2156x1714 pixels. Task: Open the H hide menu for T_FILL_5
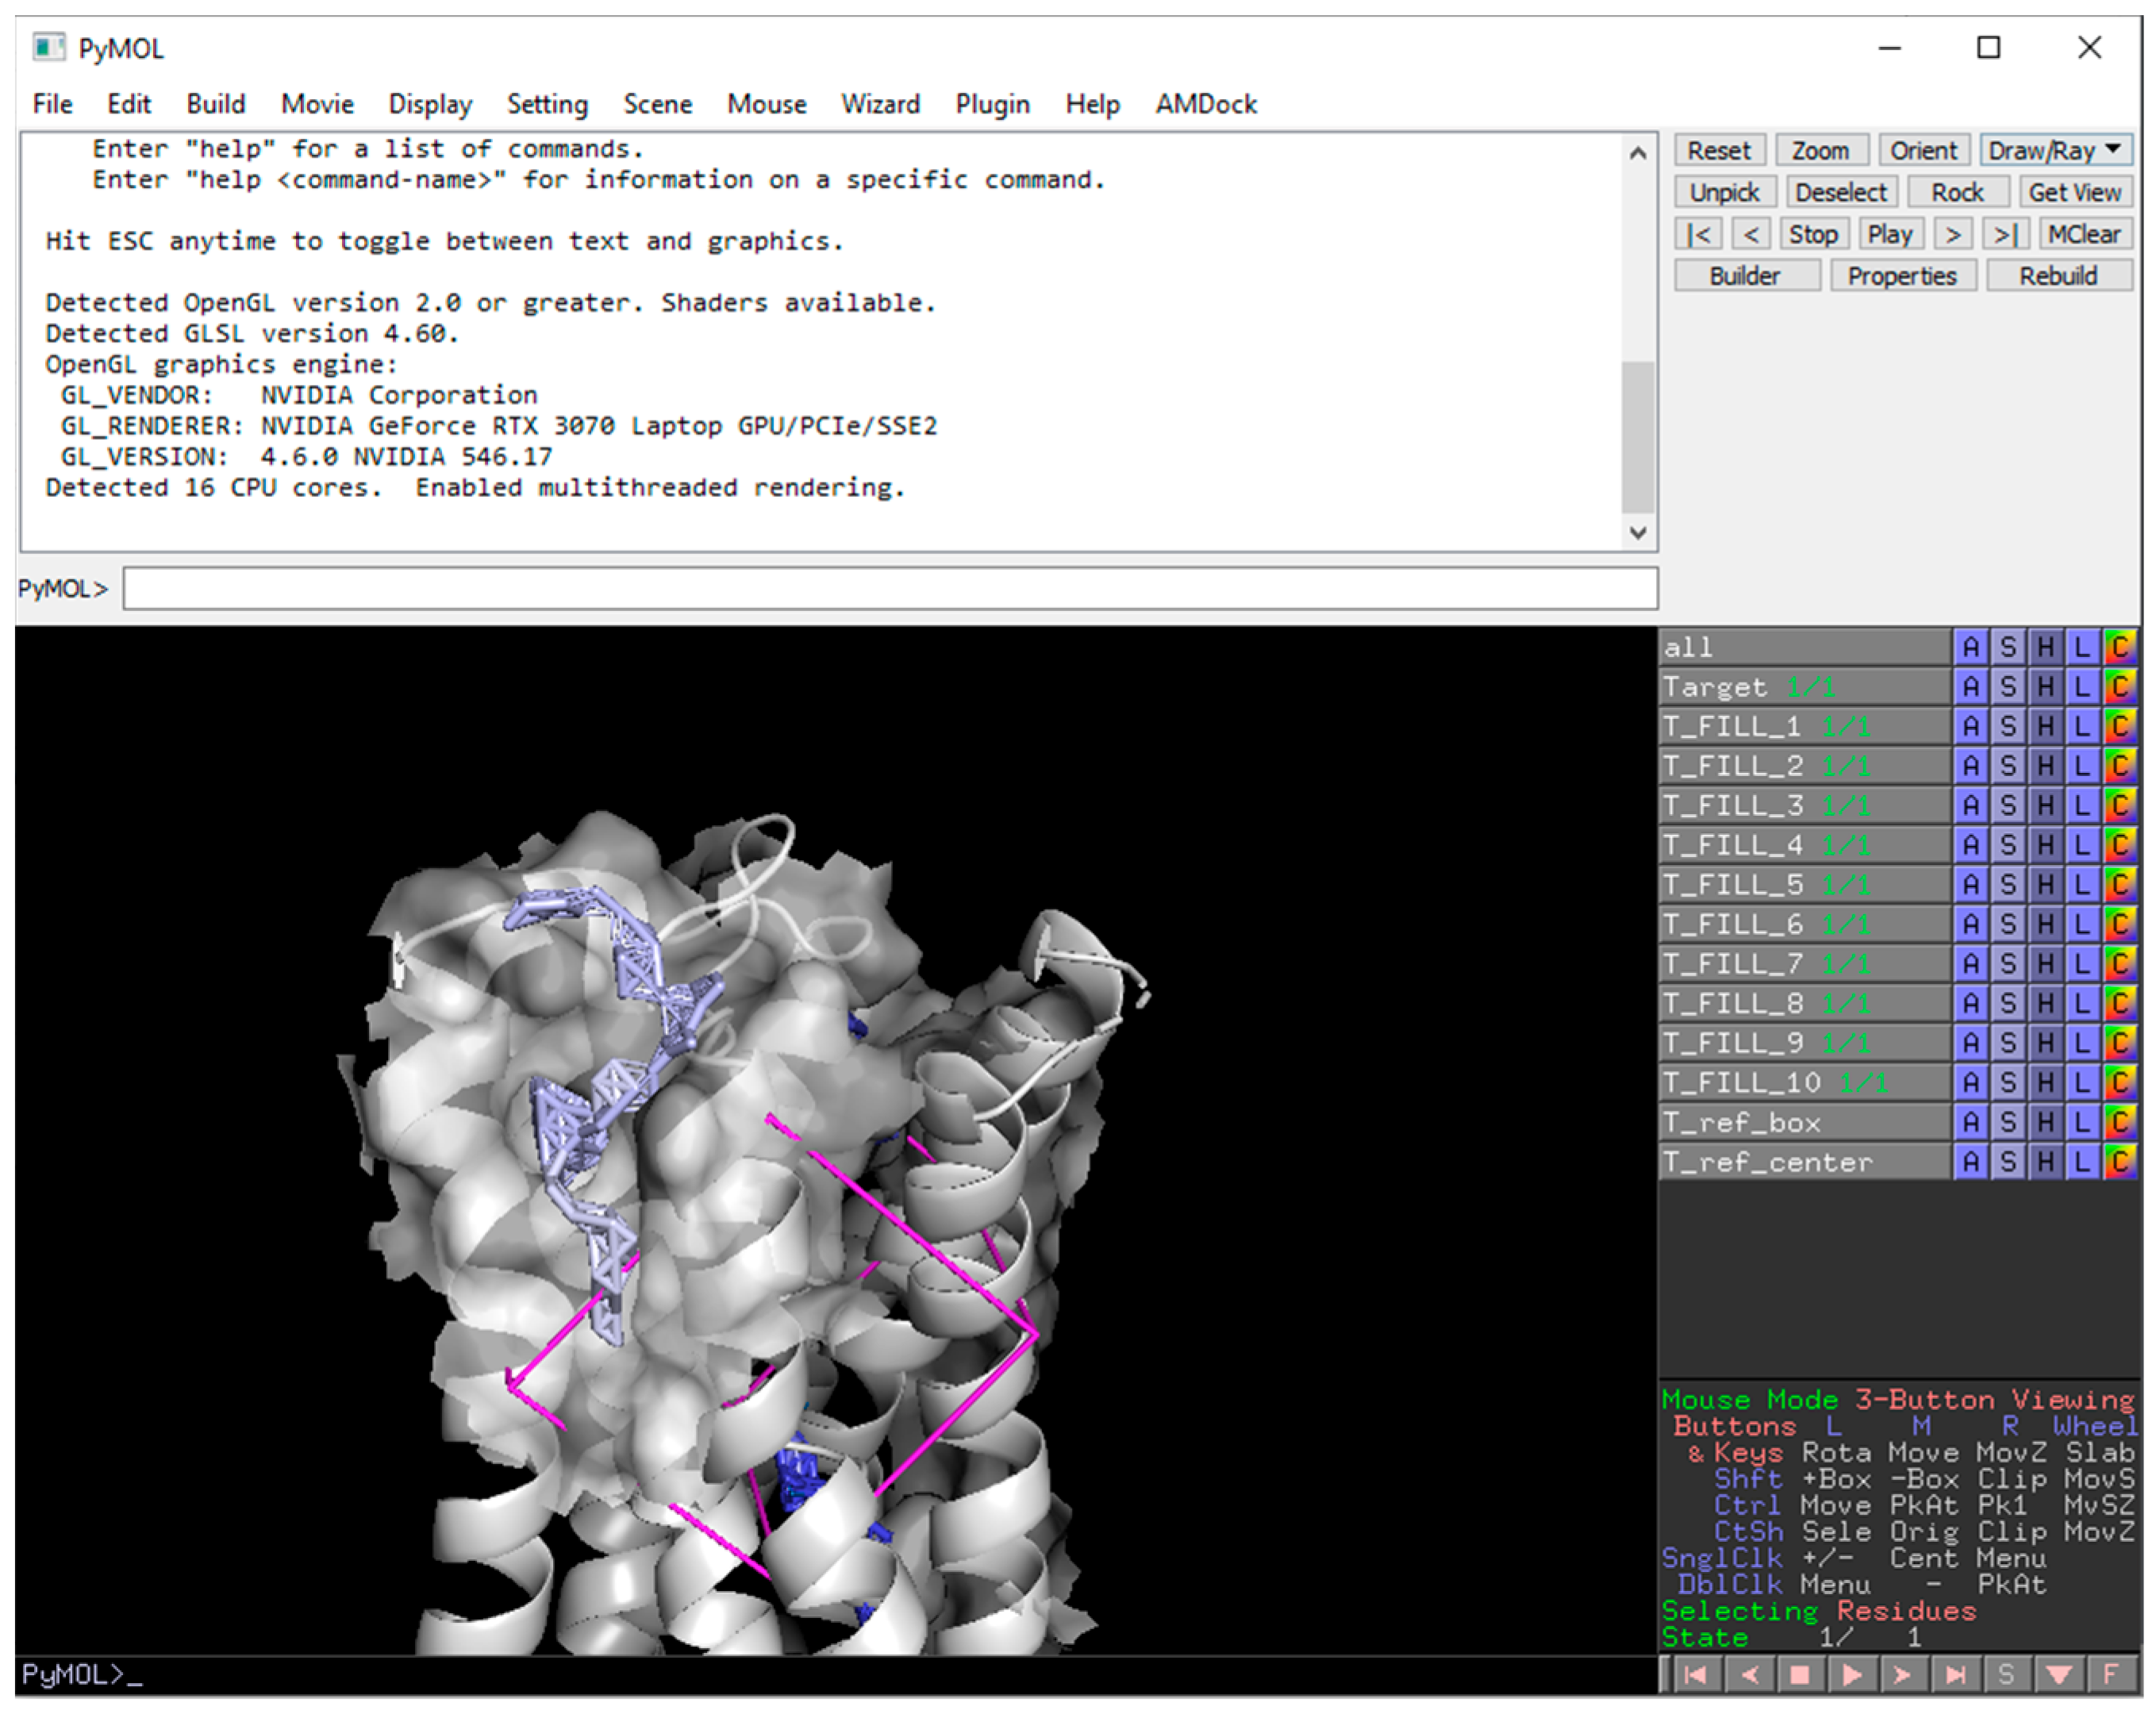coord(2046,884)
